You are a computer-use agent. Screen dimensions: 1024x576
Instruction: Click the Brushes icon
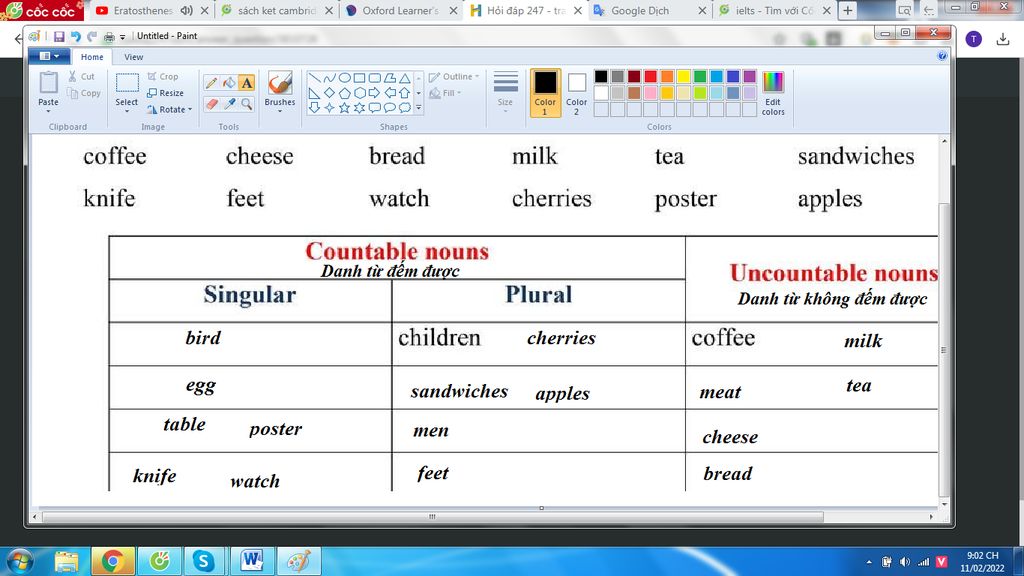click(x=280, y=84)
